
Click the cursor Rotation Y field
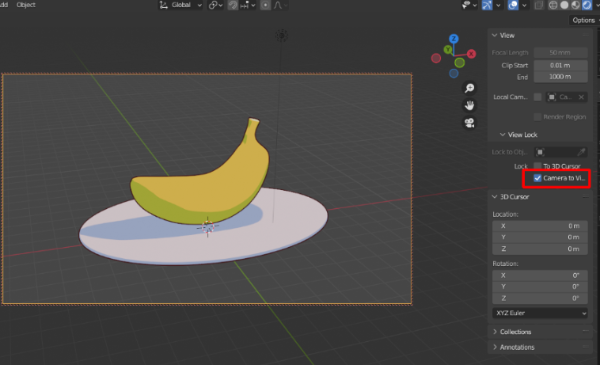[x=540, y=287]
